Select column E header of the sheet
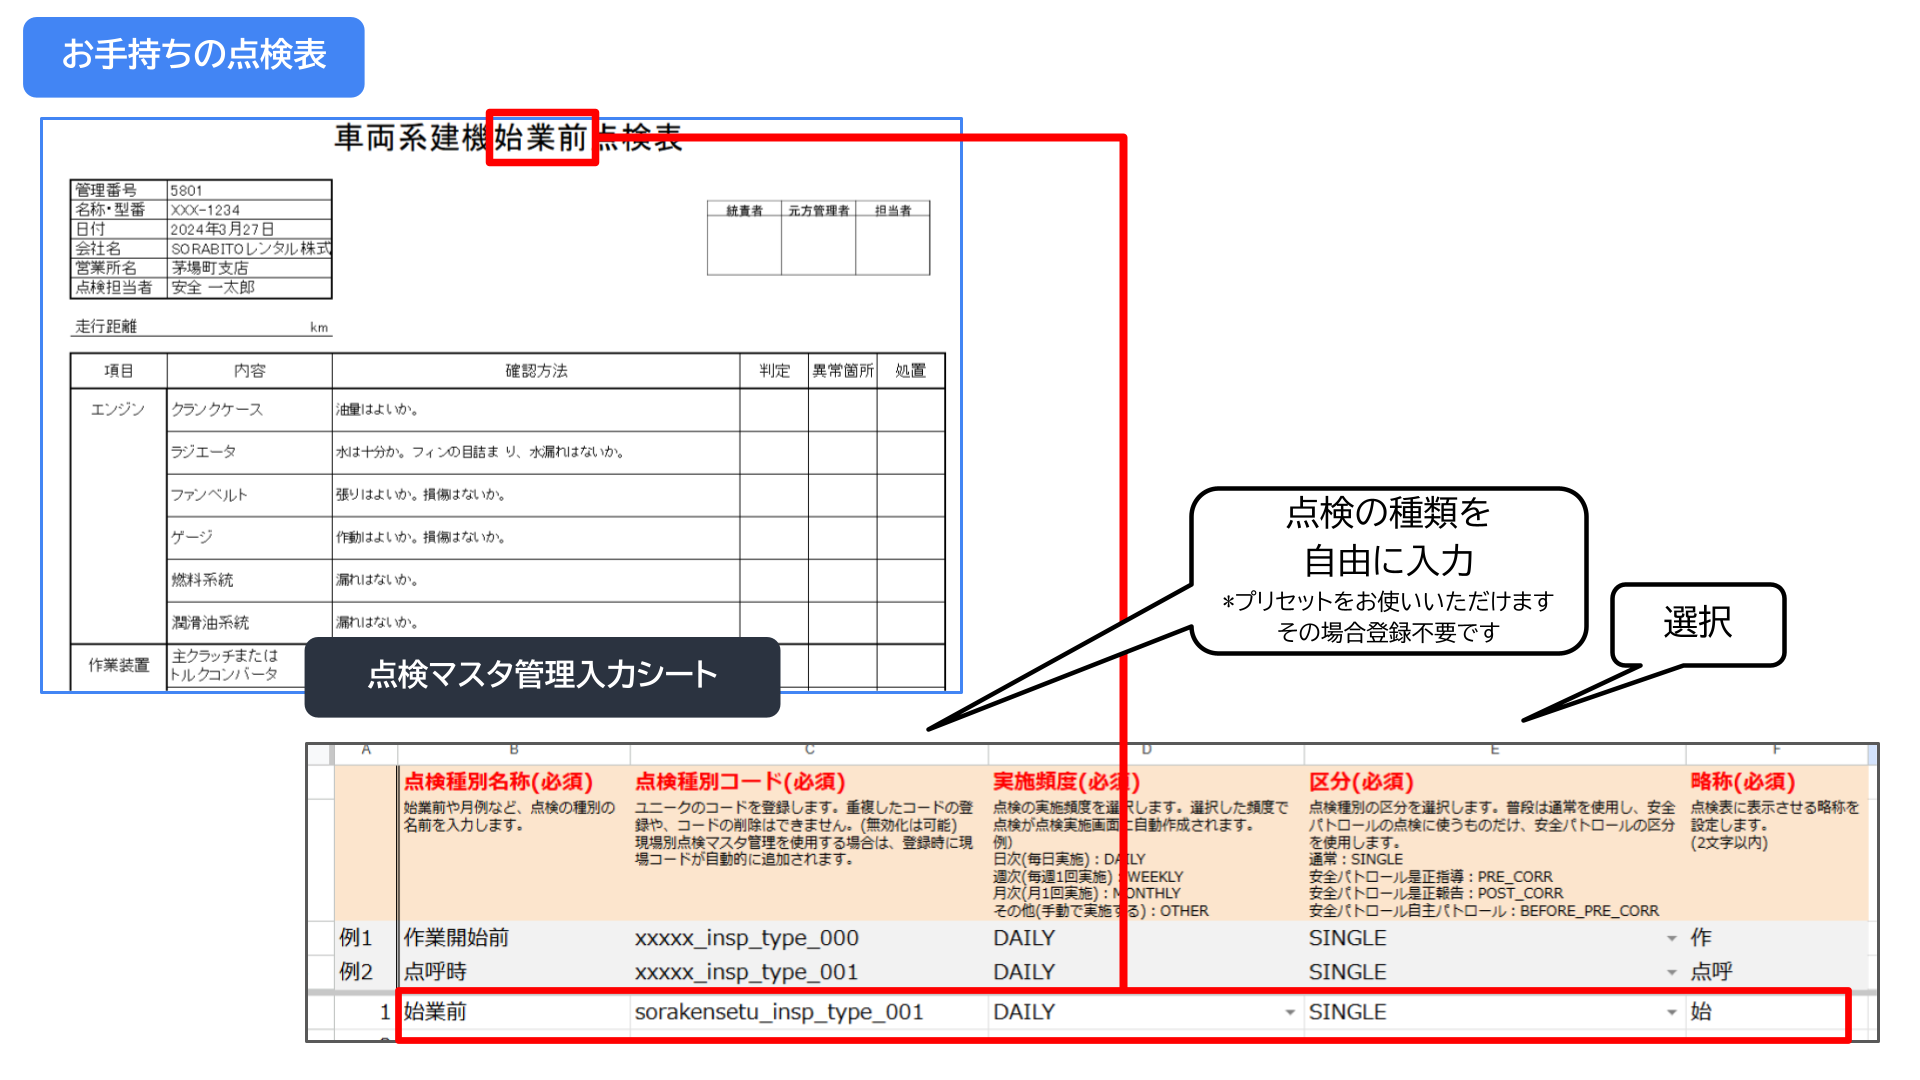Image resolution: width=1920 pixels, height=1080 pixels. click(x=1494, y=750)
